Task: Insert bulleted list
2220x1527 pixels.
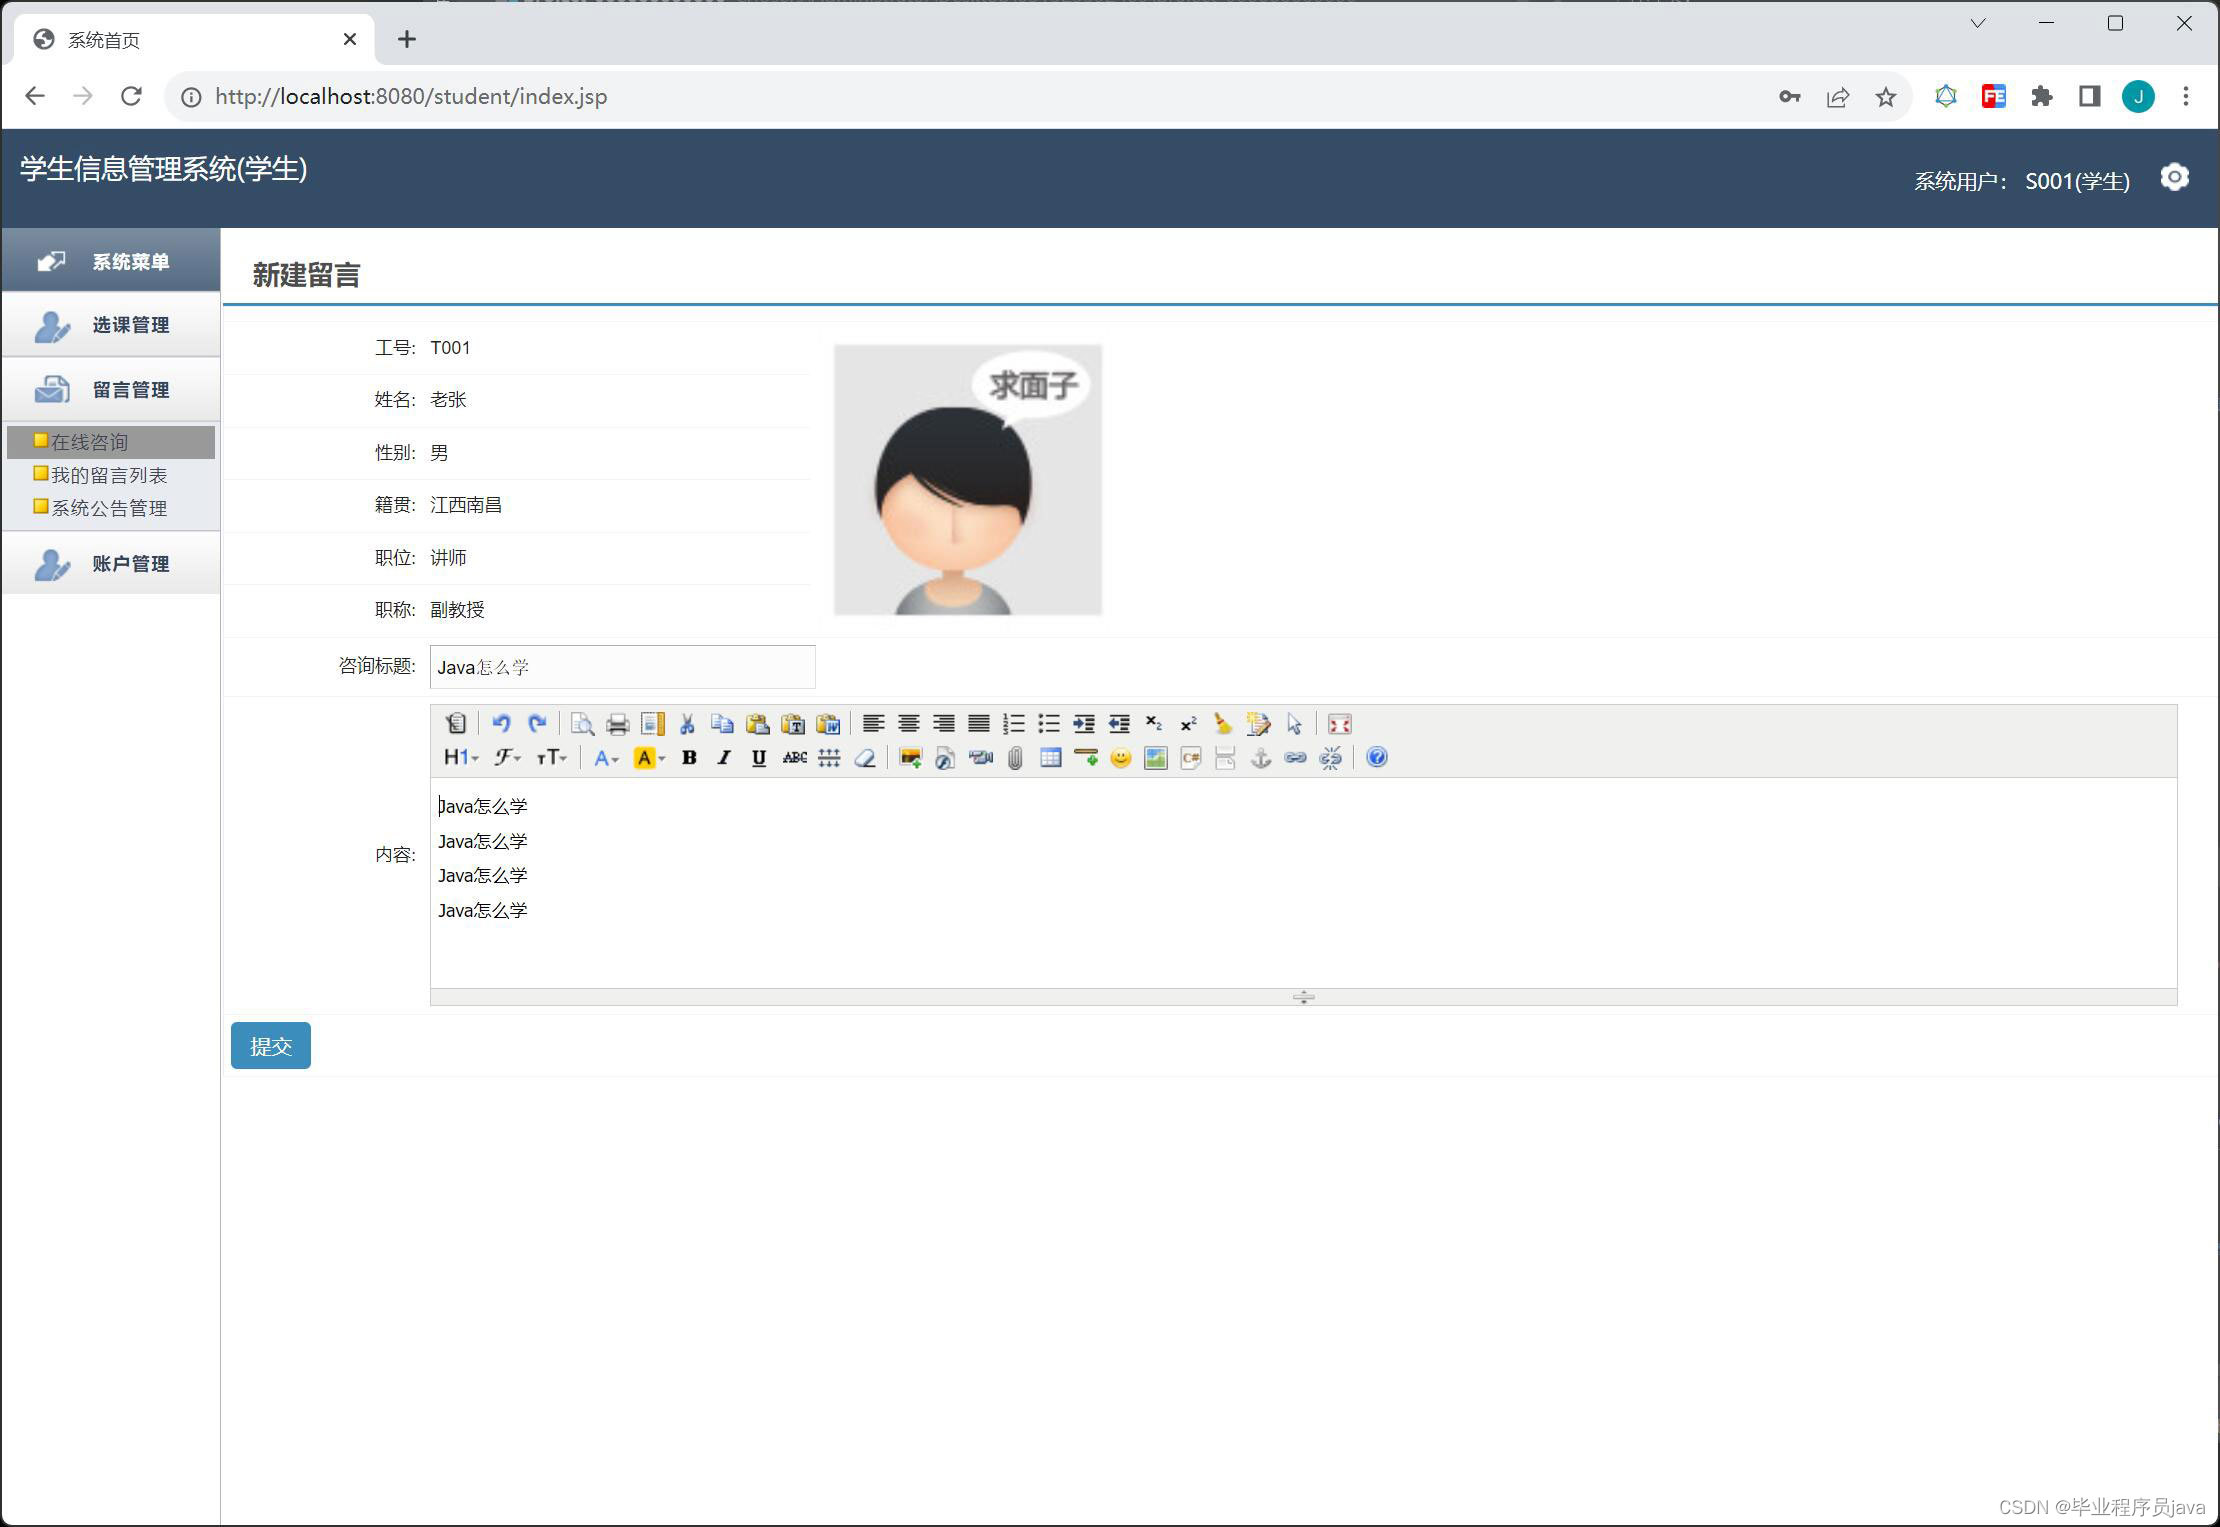Action: pyautogui.click(x=1048, y=723)
